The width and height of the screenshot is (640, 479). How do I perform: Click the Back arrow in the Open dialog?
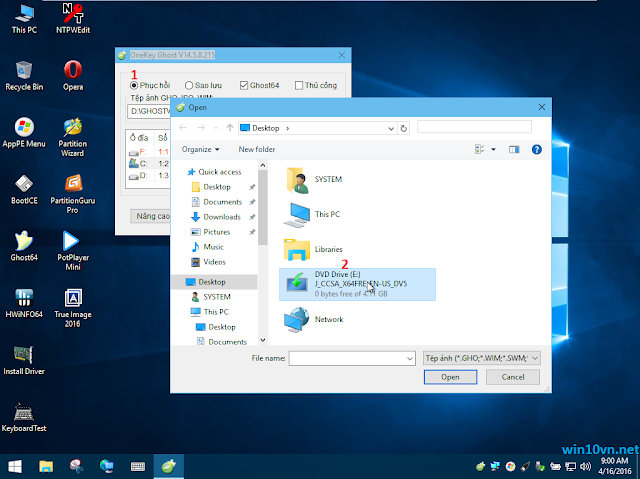(182, 128)
